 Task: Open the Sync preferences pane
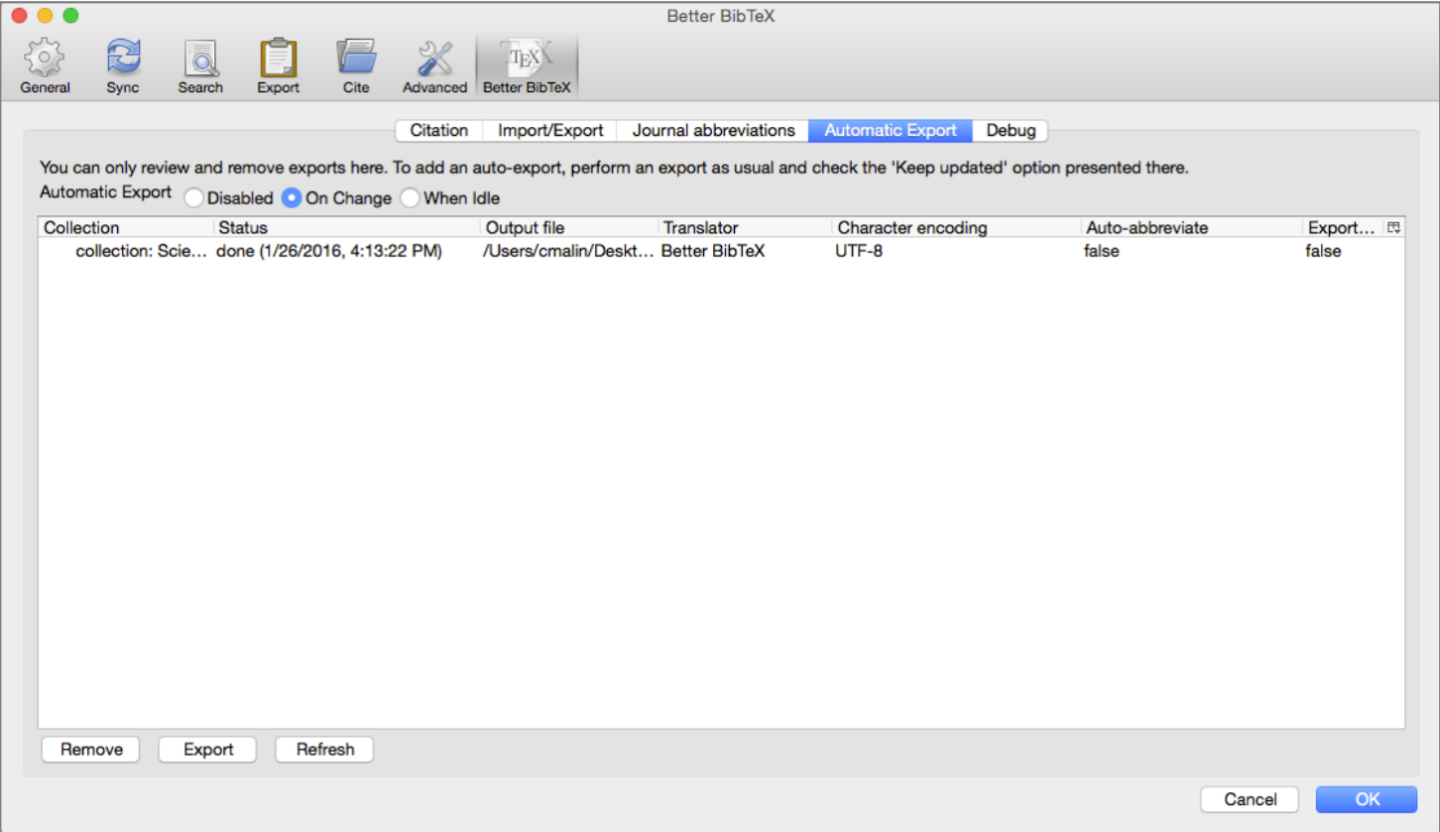123,66
